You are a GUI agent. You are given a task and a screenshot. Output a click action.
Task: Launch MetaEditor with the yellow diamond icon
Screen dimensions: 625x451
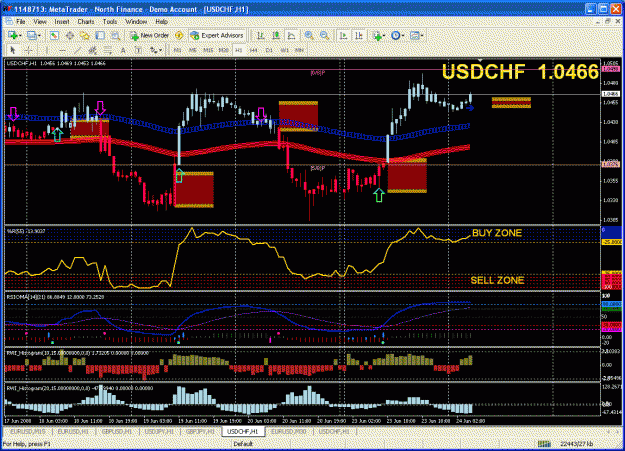click(179, 35)
